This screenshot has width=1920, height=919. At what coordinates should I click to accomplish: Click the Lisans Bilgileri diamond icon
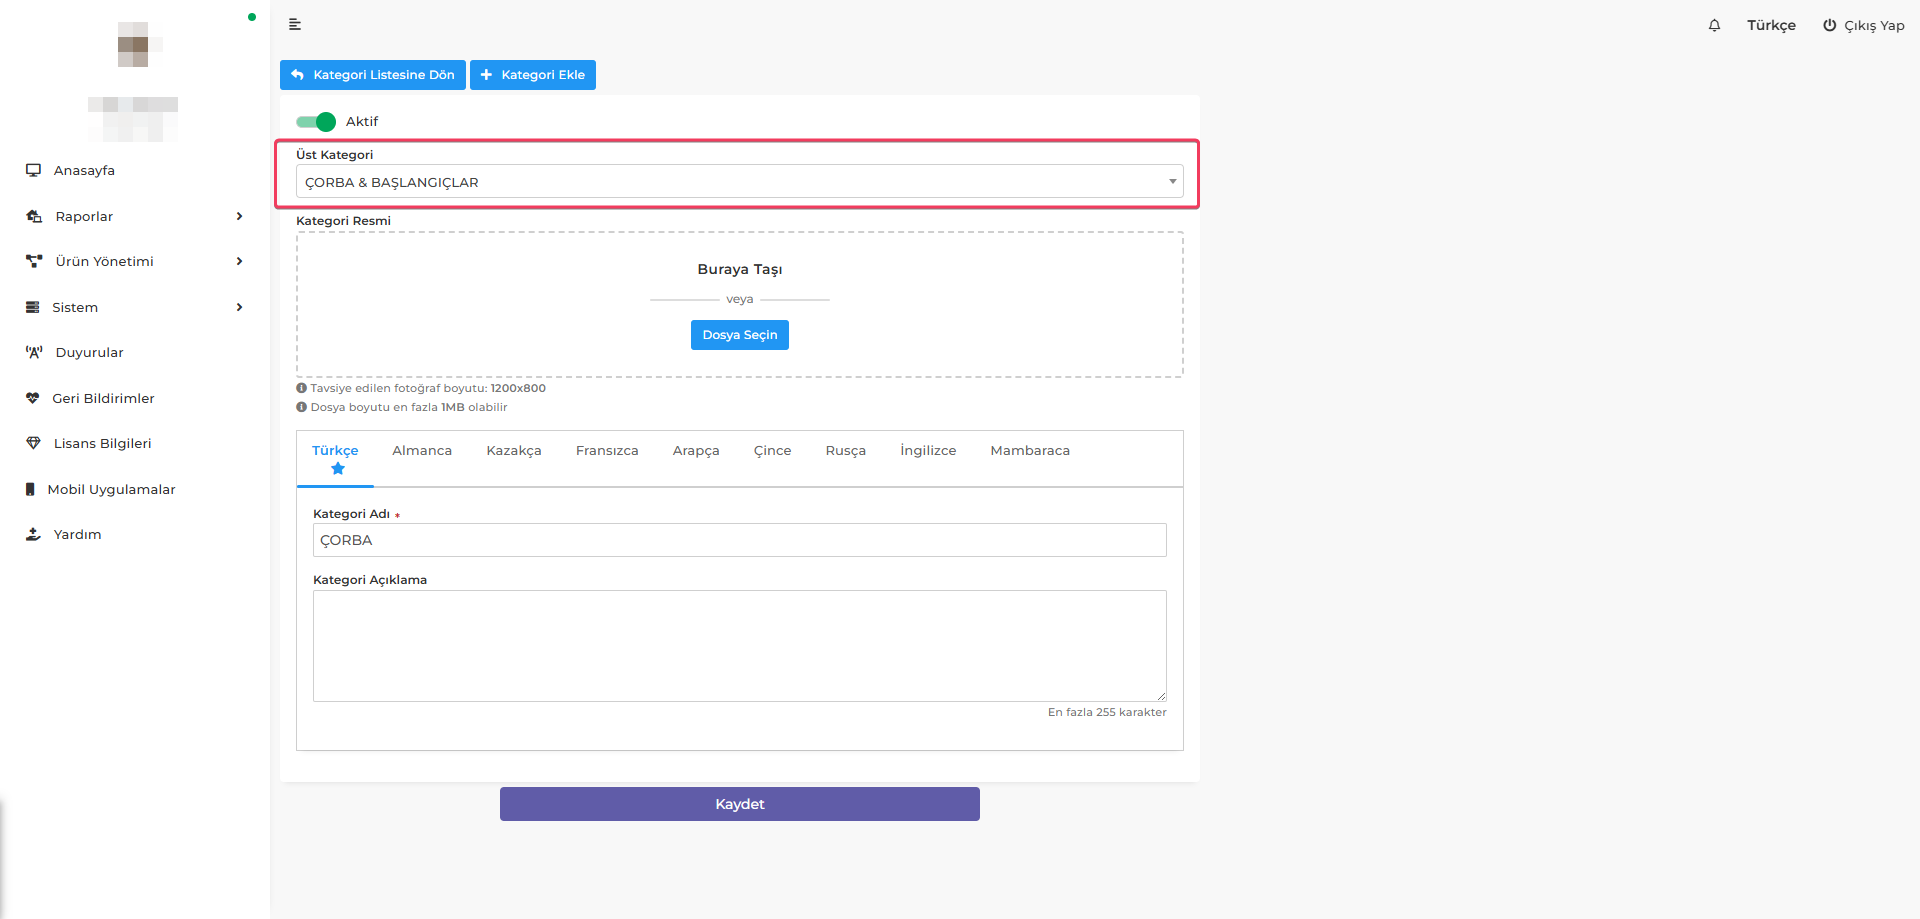click(33, 444)
